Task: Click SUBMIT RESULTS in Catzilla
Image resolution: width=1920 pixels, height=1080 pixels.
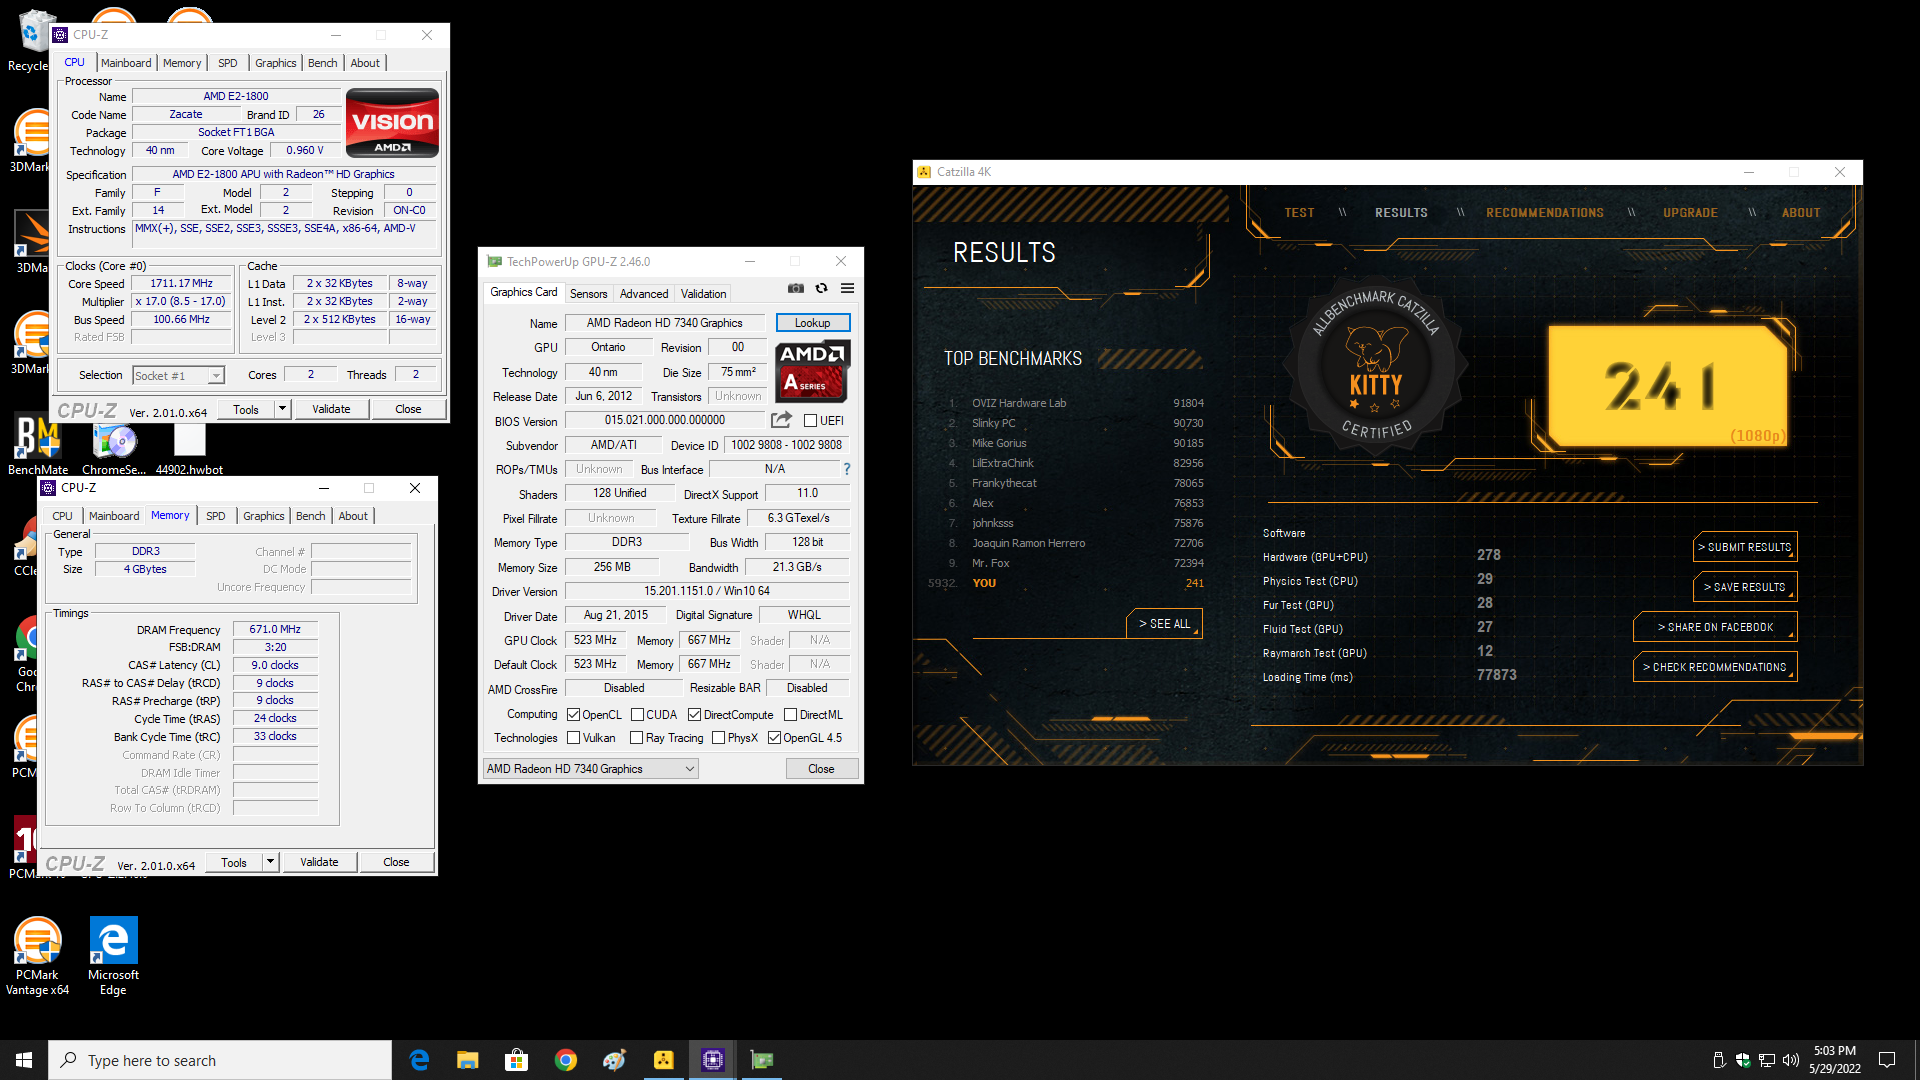Action: pos(1745,547)
